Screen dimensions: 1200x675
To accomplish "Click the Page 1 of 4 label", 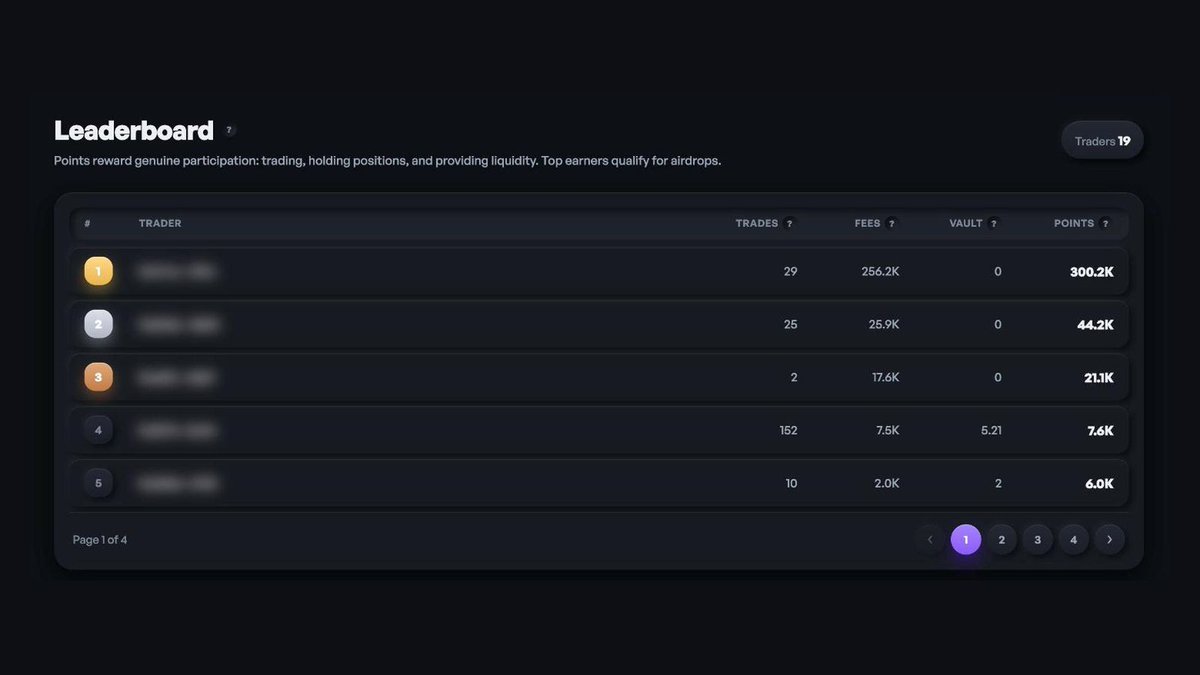I will pyautogui.click(x=100, y=540).
